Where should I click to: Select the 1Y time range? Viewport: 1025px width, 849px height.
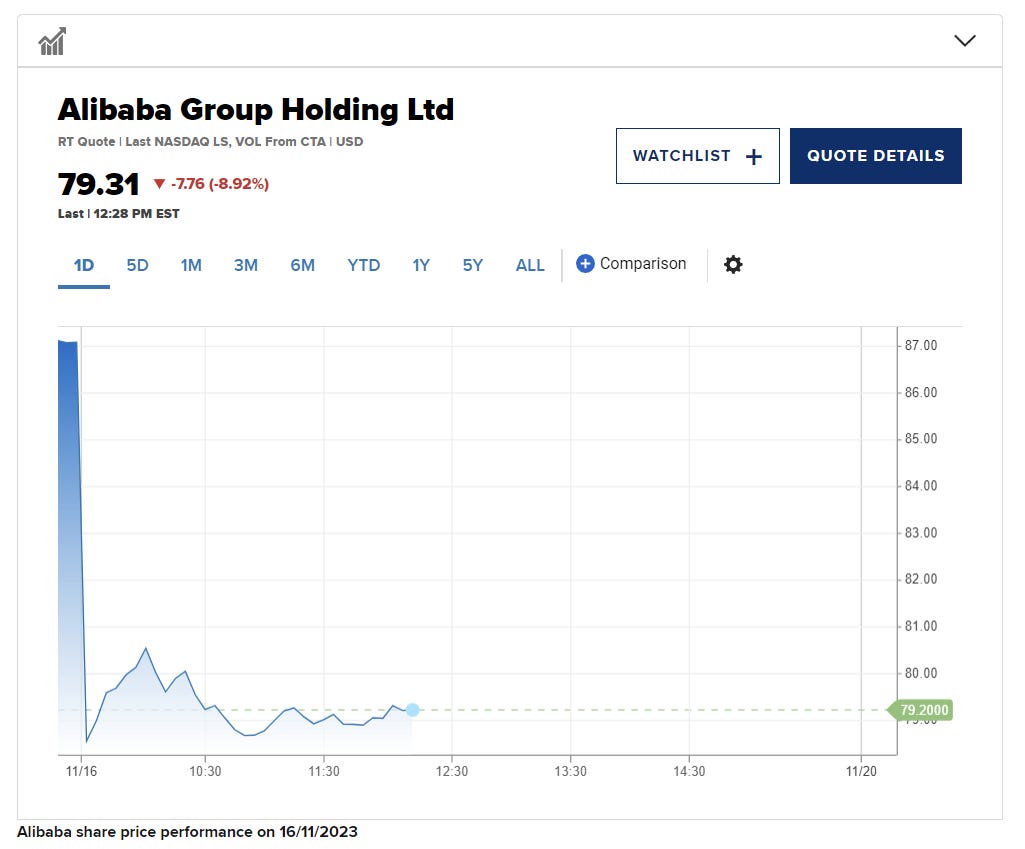[421, 265]
